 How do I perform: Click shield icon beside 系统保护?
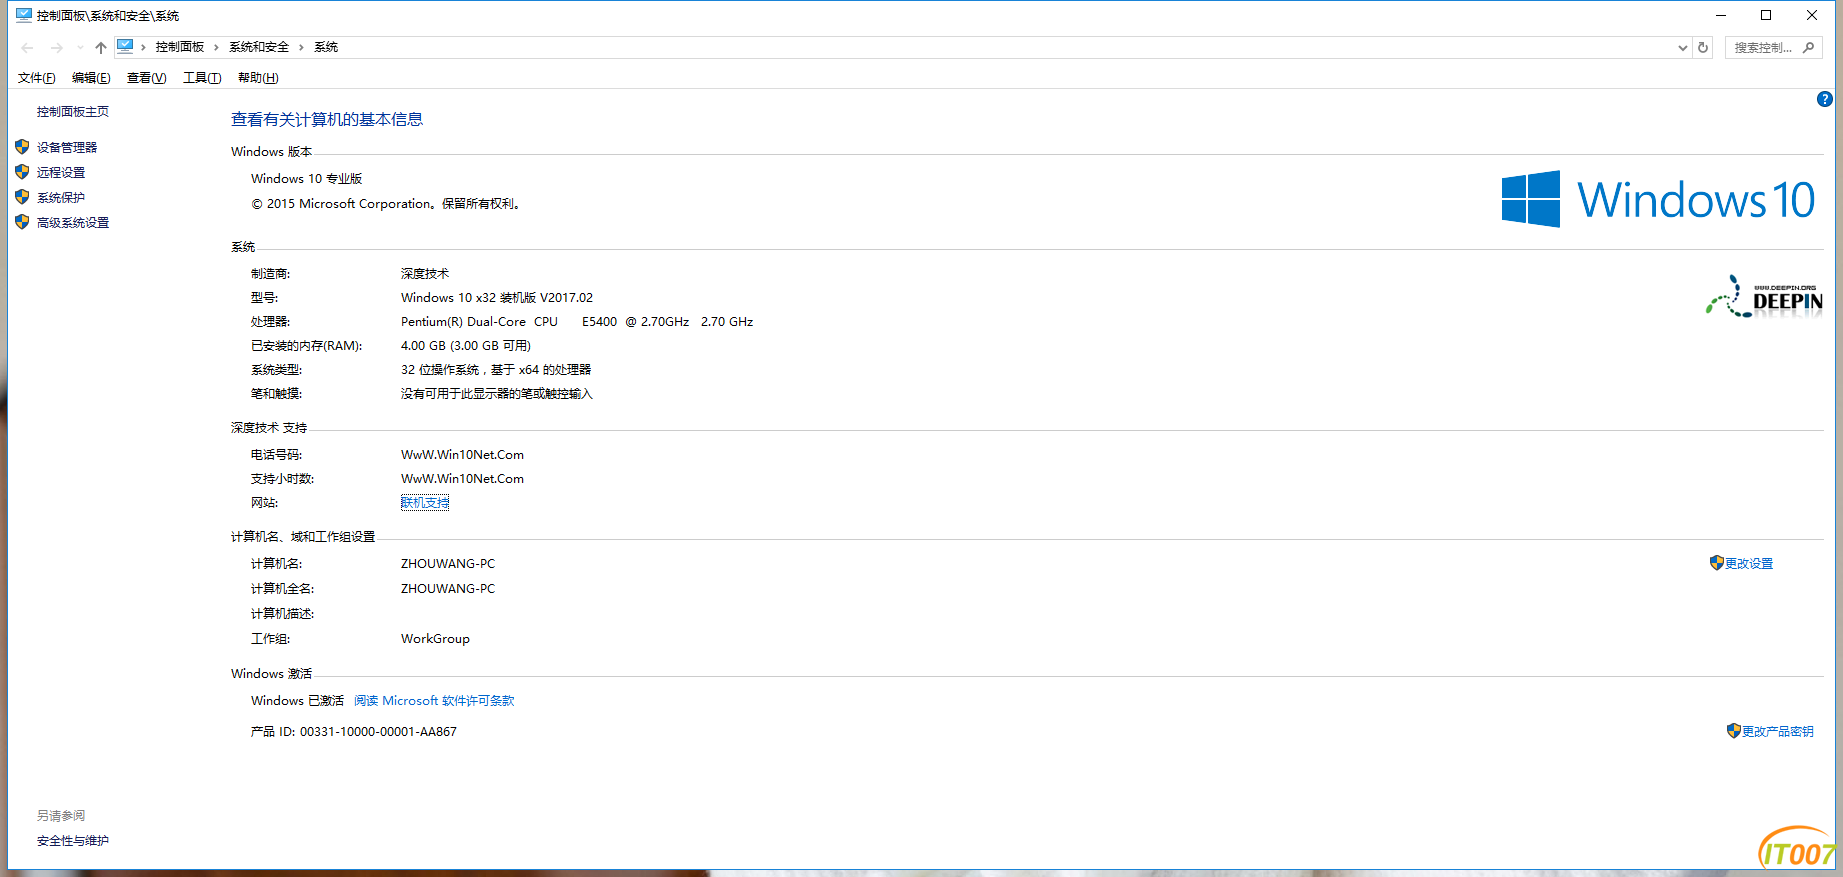tap(22, 197)
